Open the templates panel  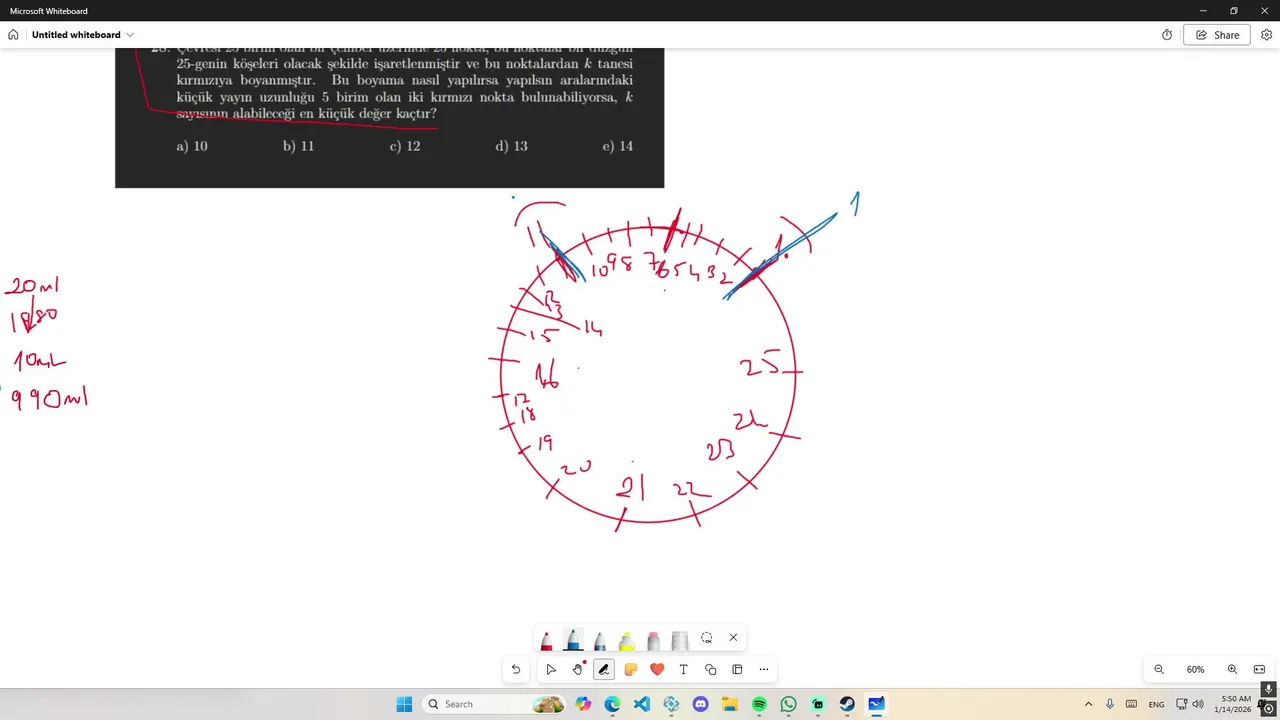click(737, 670)
